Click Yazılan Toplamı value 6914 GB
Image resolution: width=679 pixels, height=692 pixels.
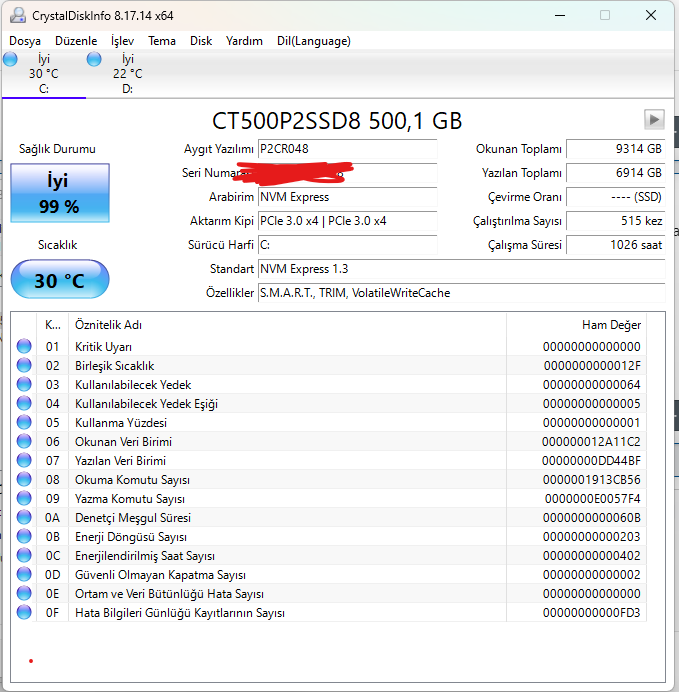coord(615,173)
